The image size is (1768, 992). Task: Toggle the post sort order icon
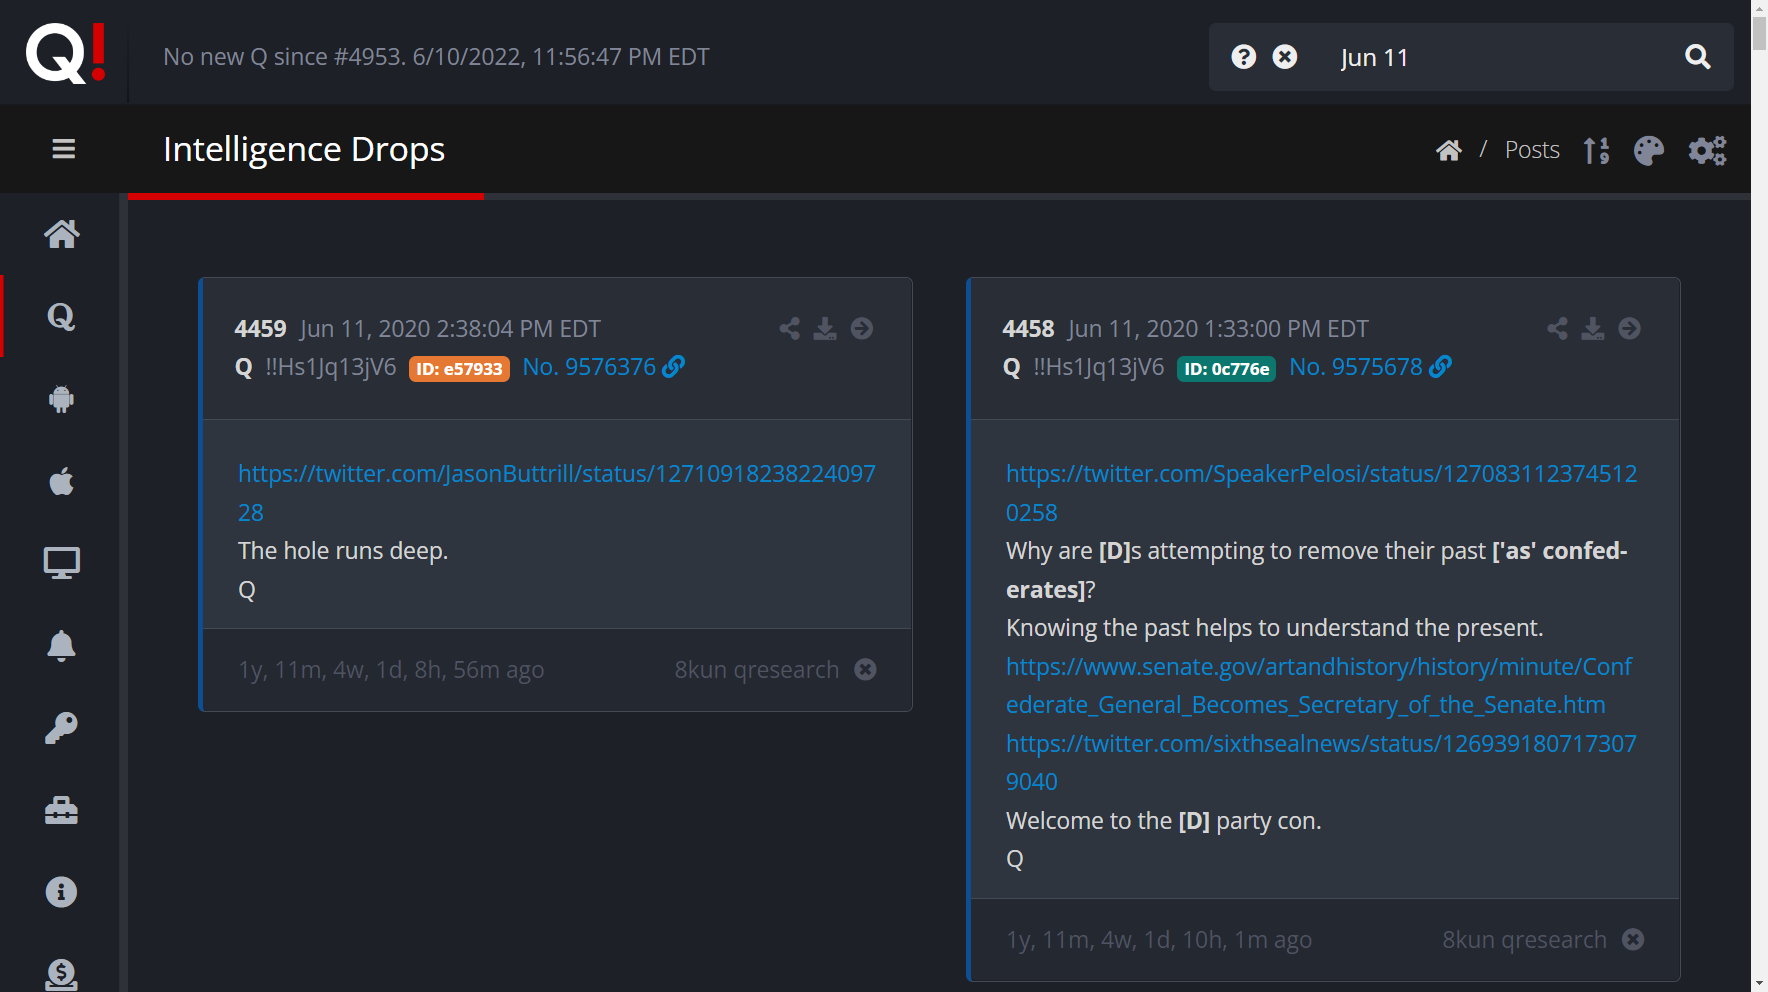(x=1596, y=150)
